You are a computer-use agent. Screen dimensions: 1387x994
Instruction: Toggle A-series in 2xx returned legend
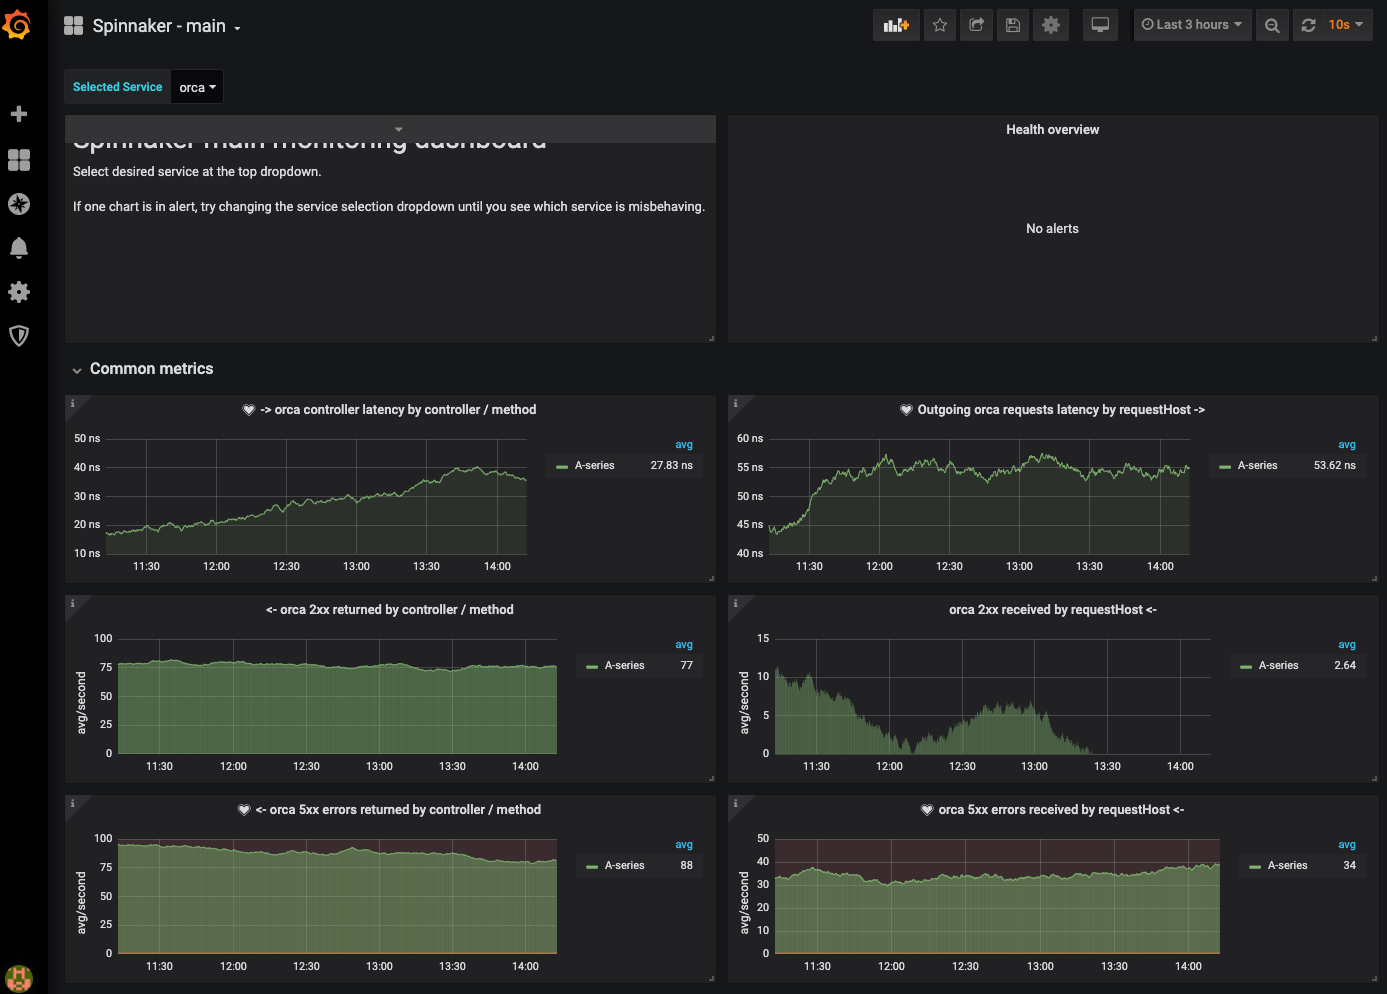[x=624, y=666]
